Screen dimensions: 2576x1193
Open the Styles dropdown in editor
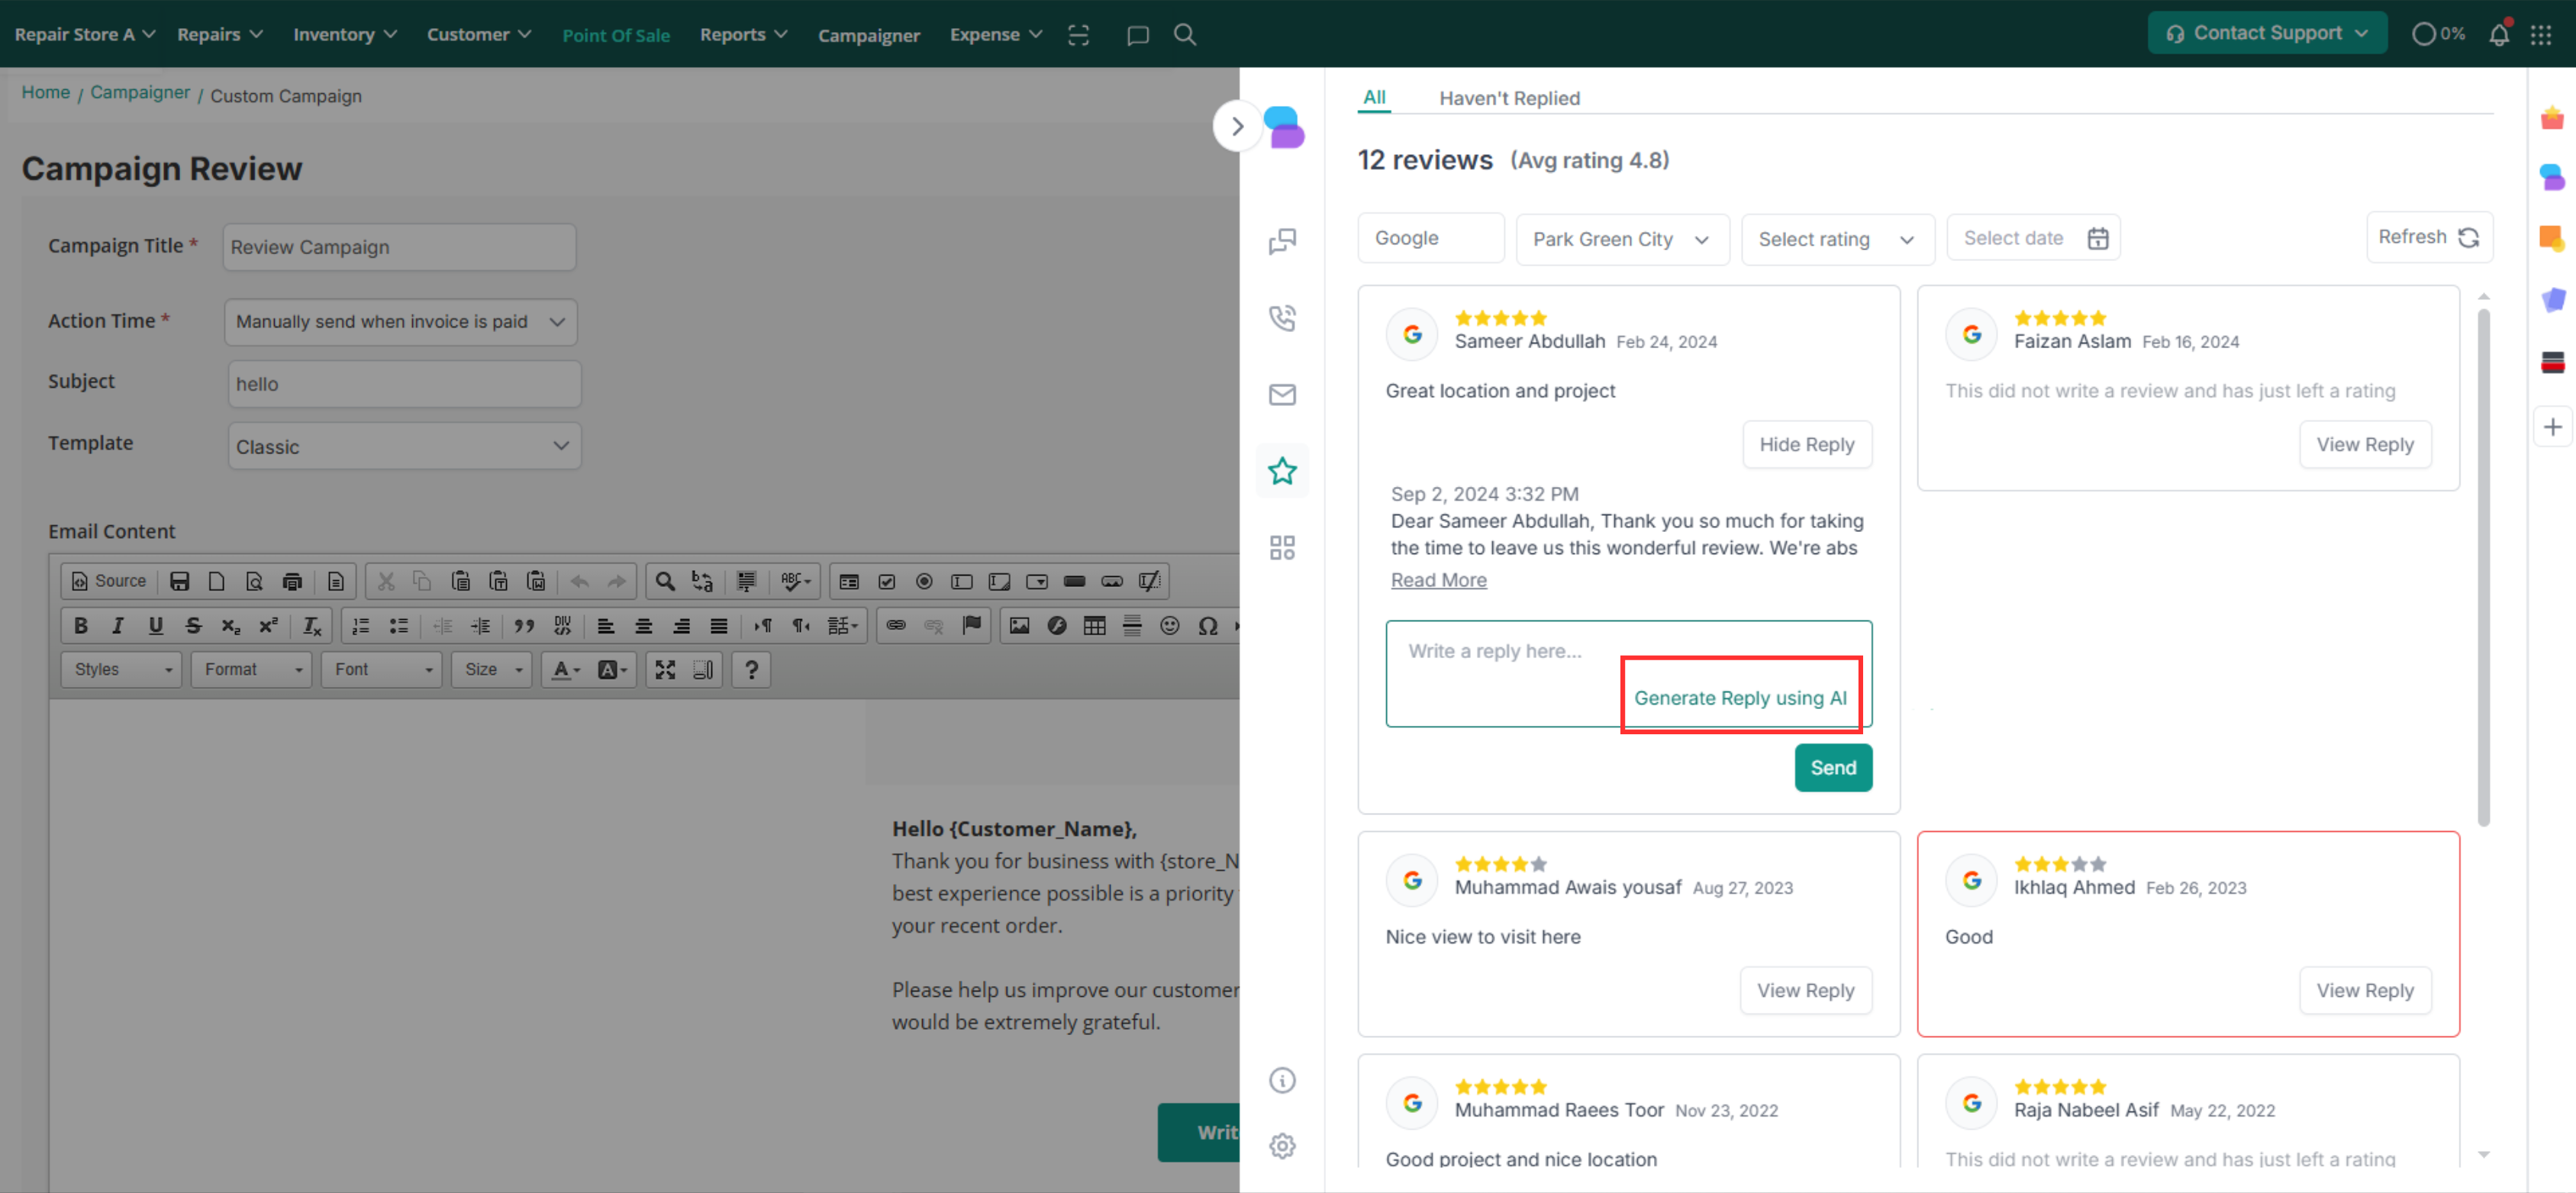tap(122, 670)
